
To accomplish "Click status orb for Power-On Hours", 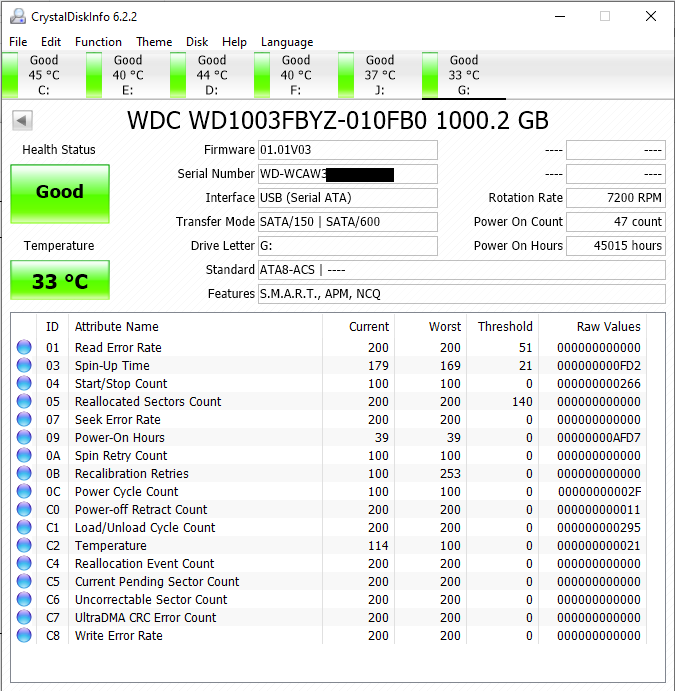I will (24, 438).
